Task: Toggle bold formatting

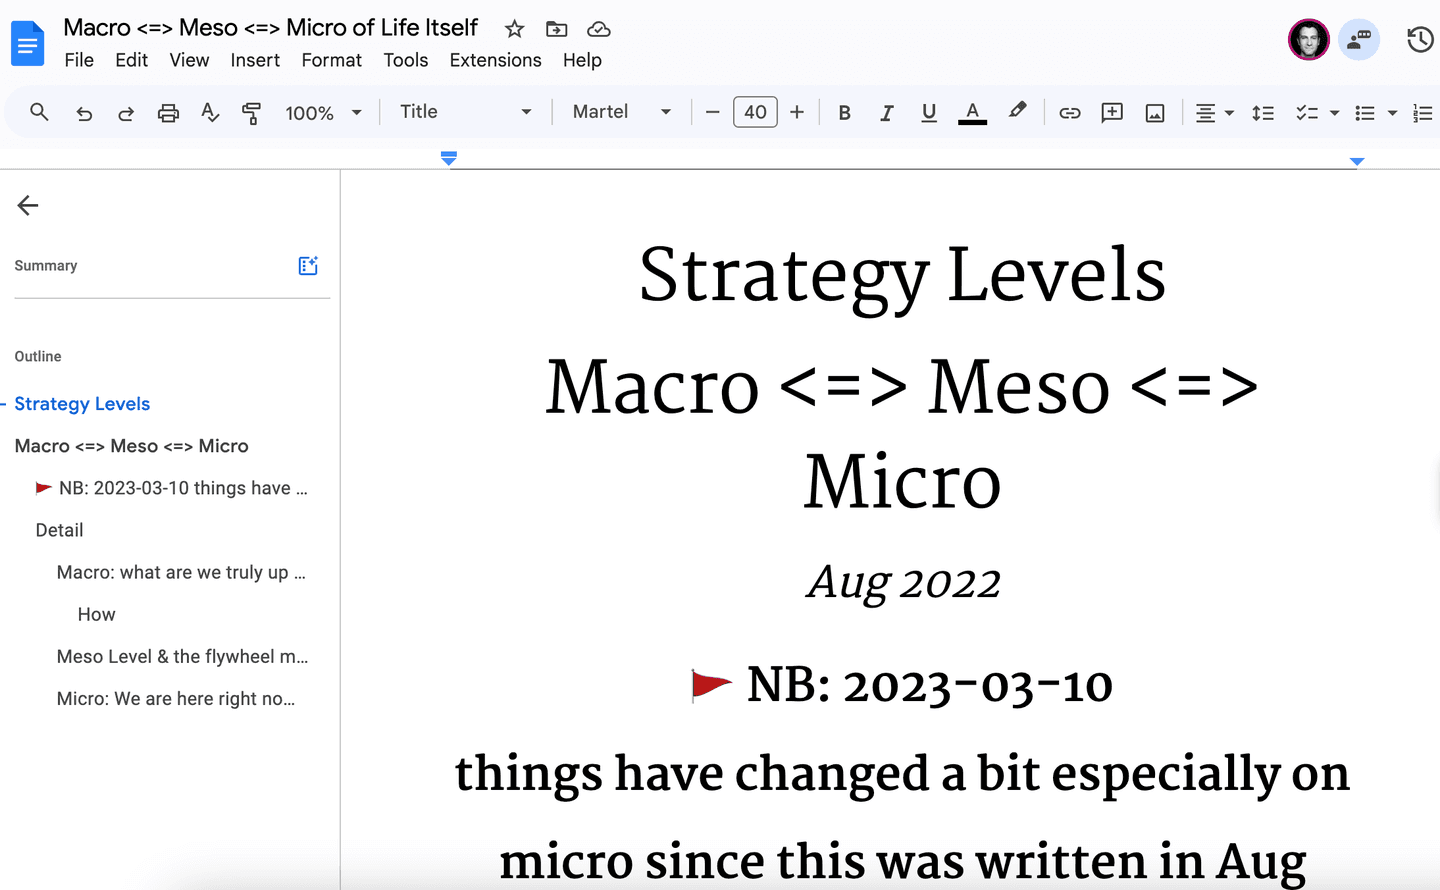Action: pyautogui.click(x=844, y=112)
